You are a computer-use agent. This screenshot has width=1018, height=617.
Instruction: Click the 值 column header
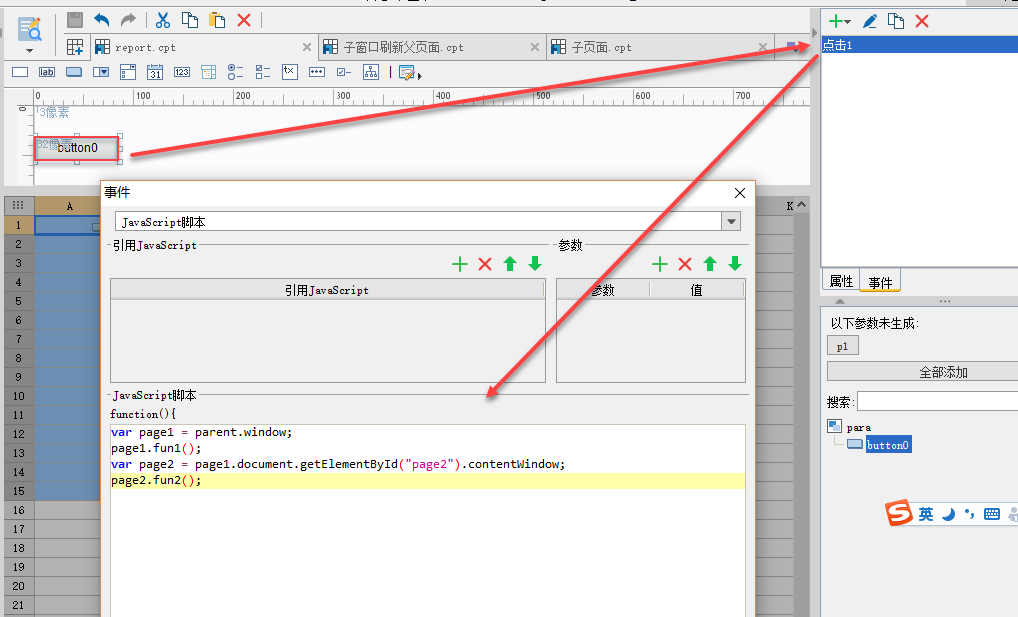click(697, 290)
